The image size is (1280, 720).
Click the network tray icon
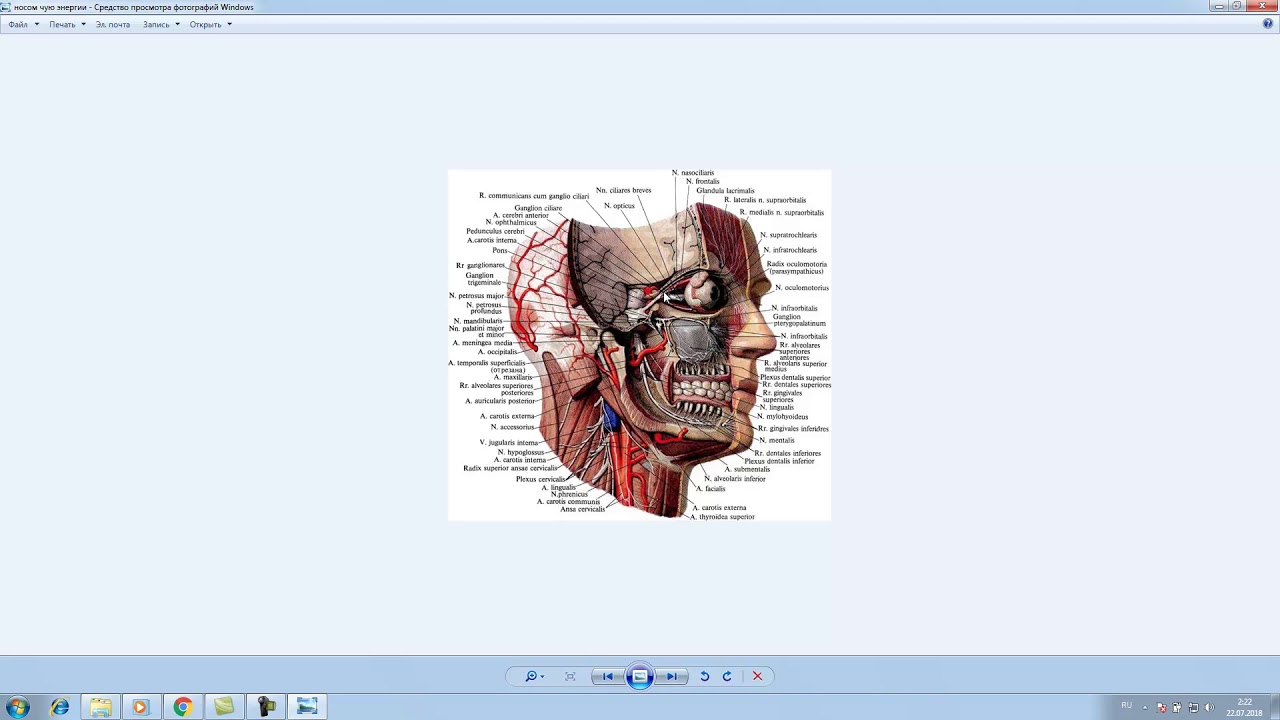tap(1193, 707)
